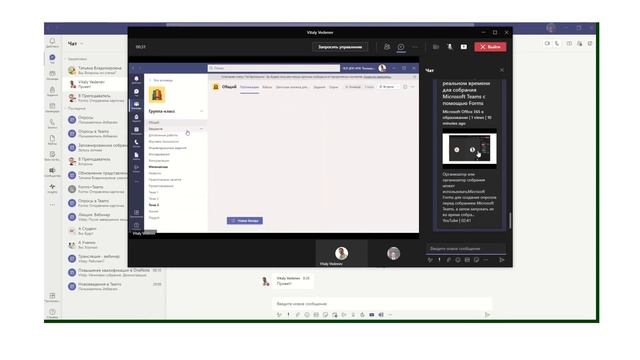Select Записная книжка tab in shared channel
640x360 pixels.
click(292, 87)
